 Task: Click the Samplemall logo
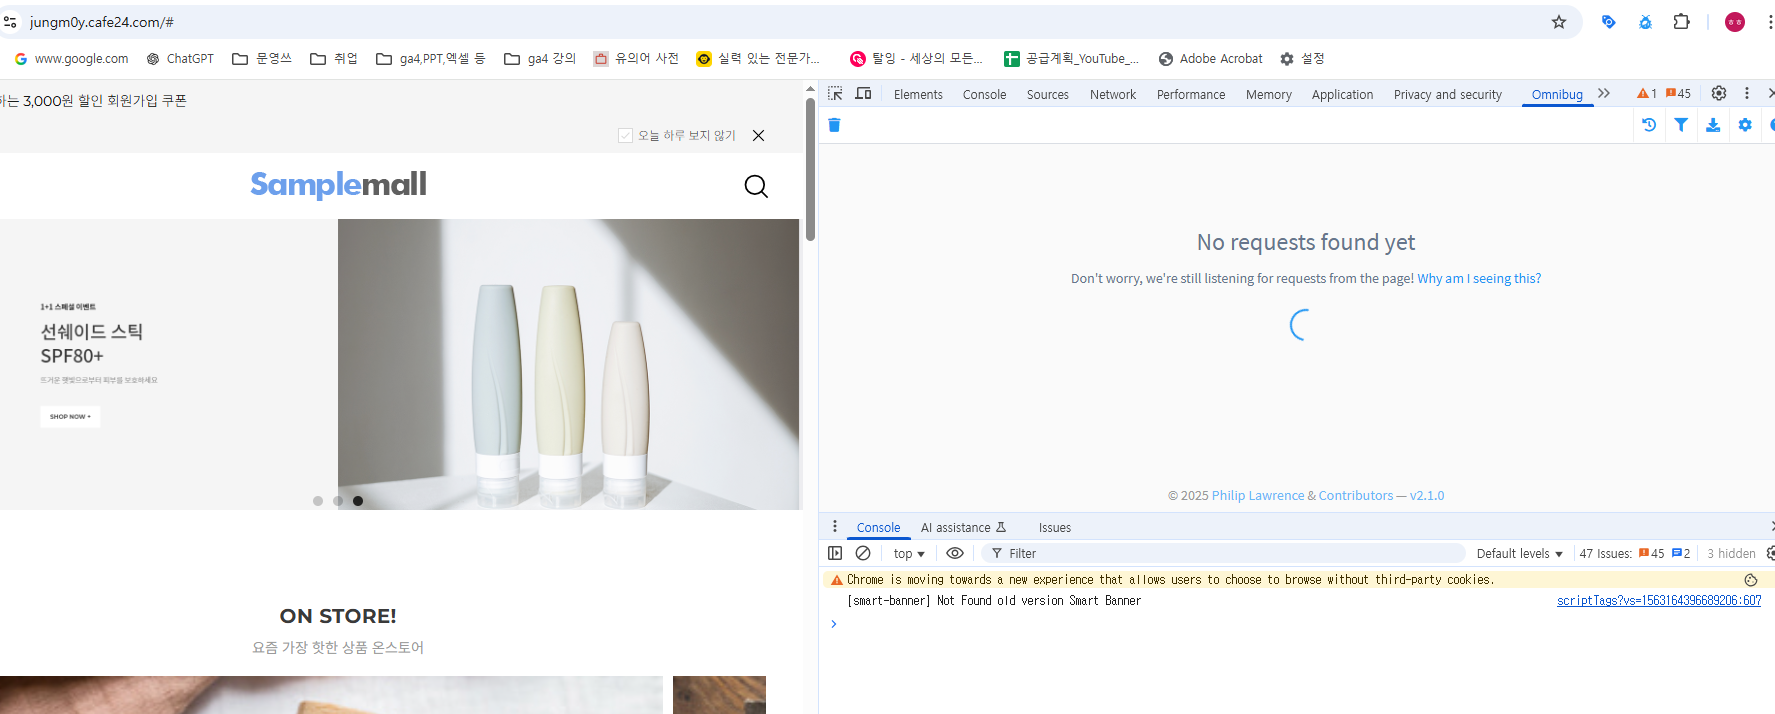click(x=338, y=185)
